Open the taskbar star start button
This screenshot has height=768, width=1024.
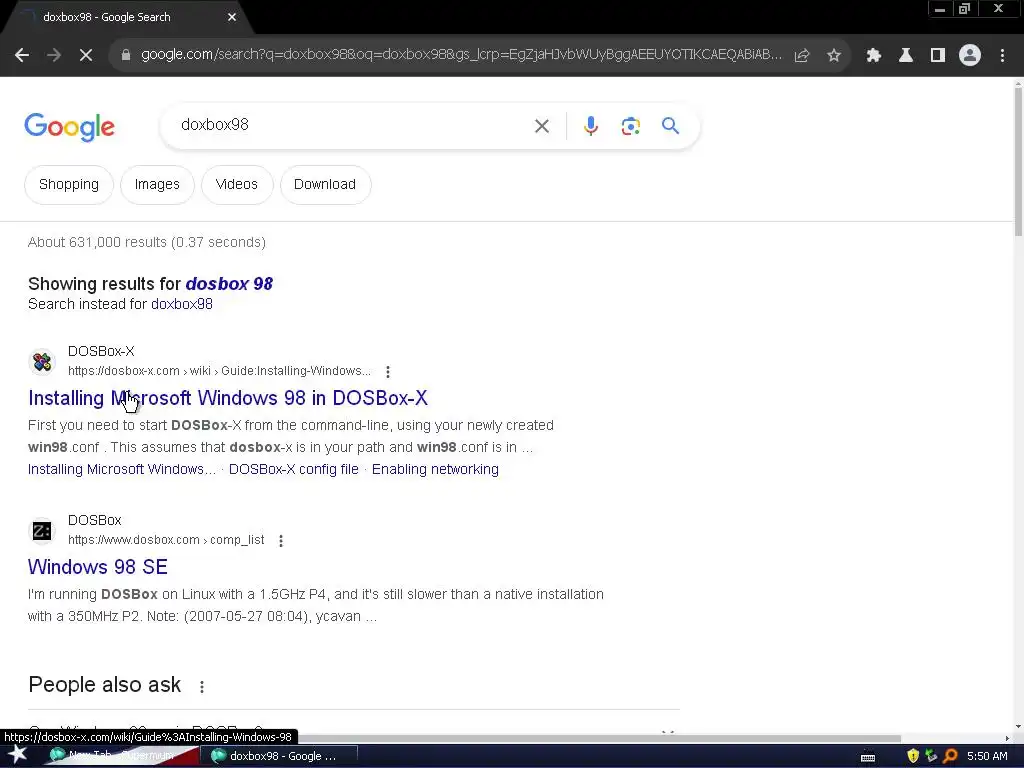pos(18,755)
